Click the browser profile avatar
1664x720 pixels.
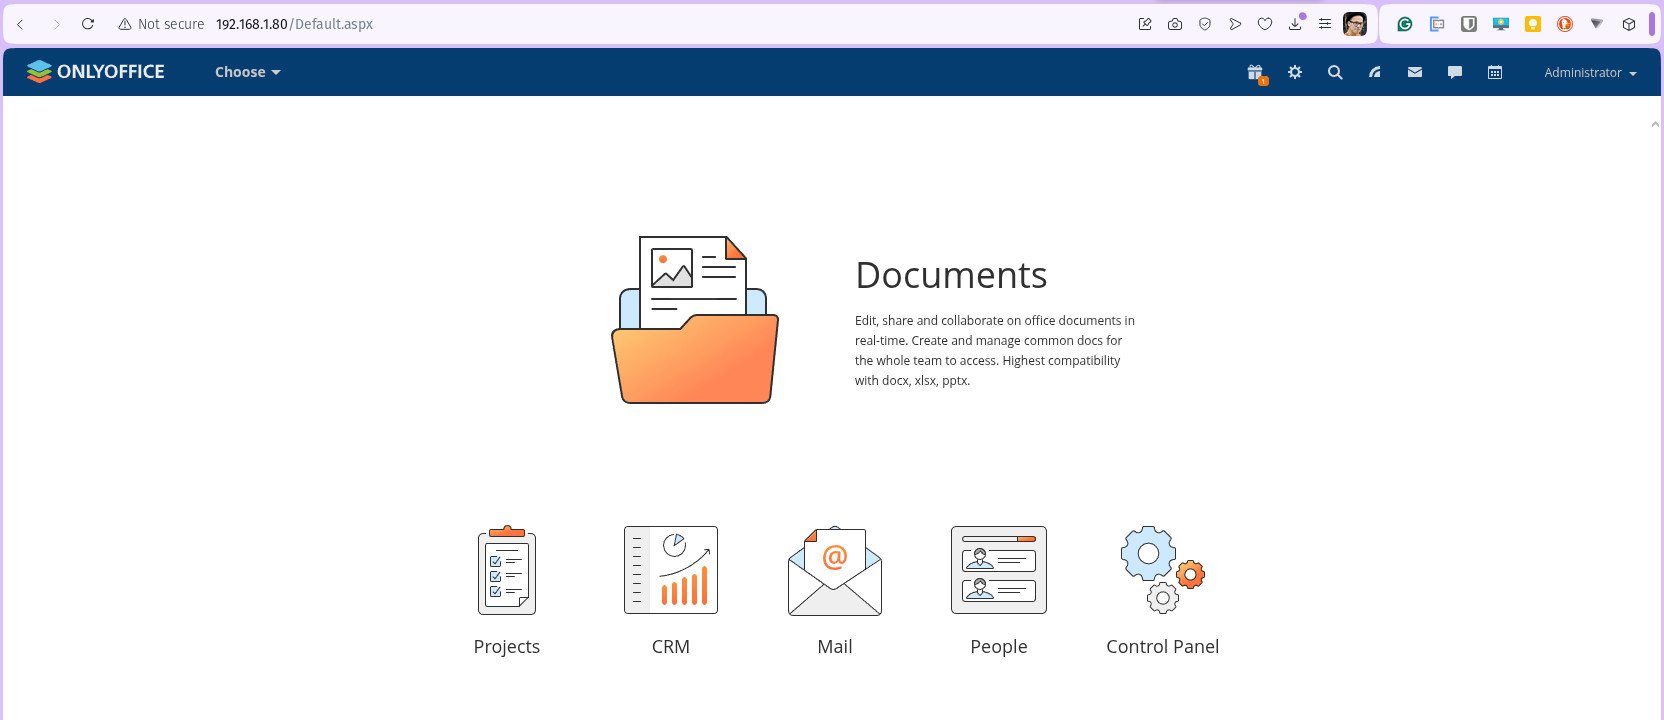click(x=1355, y=24)
